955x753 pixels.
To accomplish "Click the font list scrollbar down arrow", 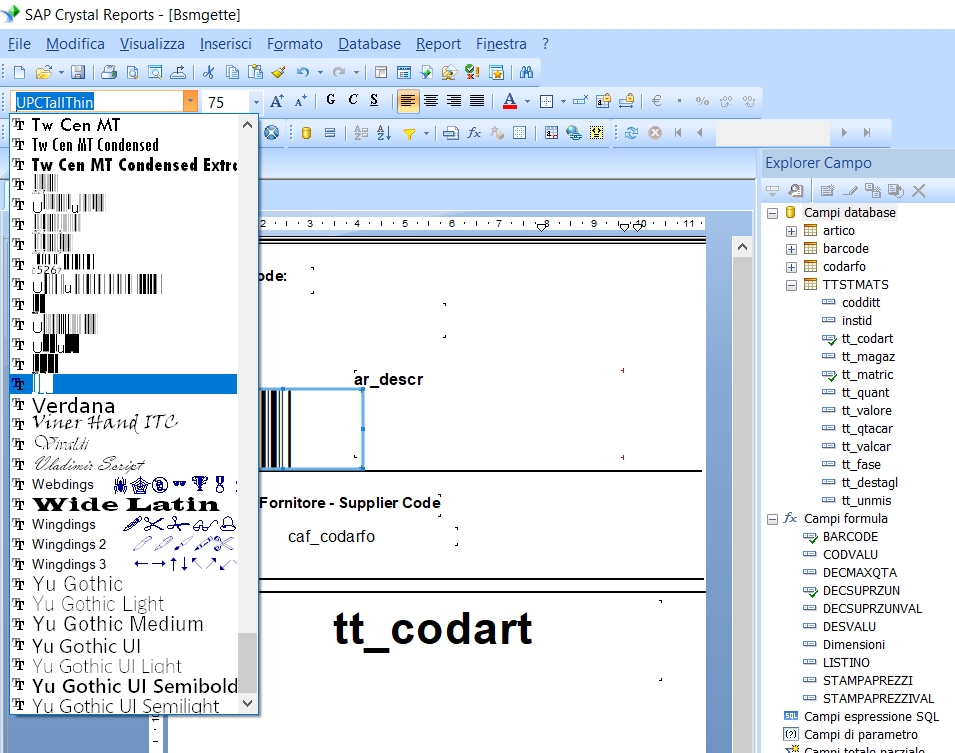I will [x=247, y=704].
